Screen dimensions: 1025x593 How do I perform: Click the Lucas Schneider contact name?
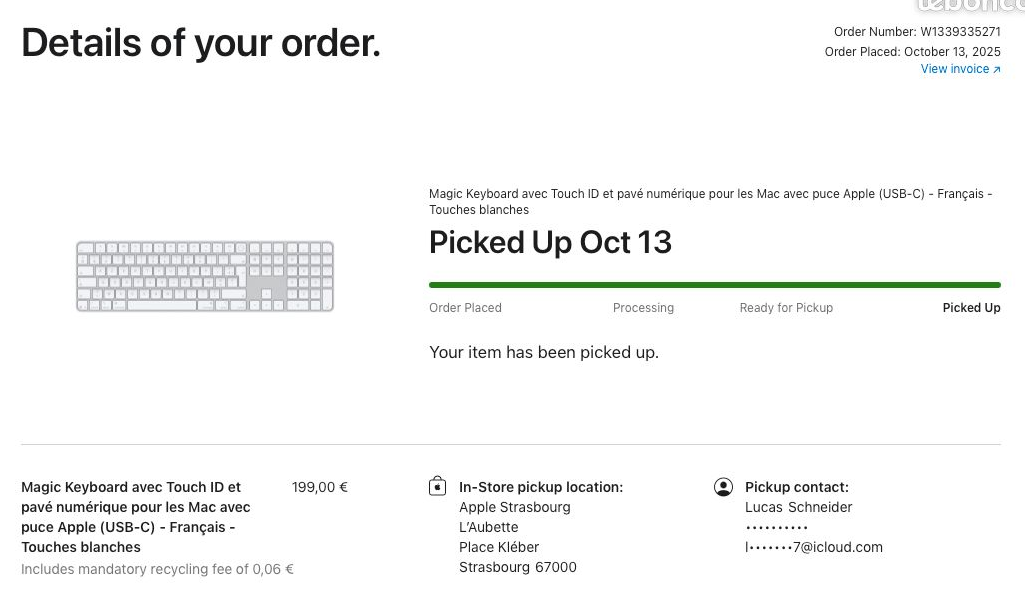point(798,507)
